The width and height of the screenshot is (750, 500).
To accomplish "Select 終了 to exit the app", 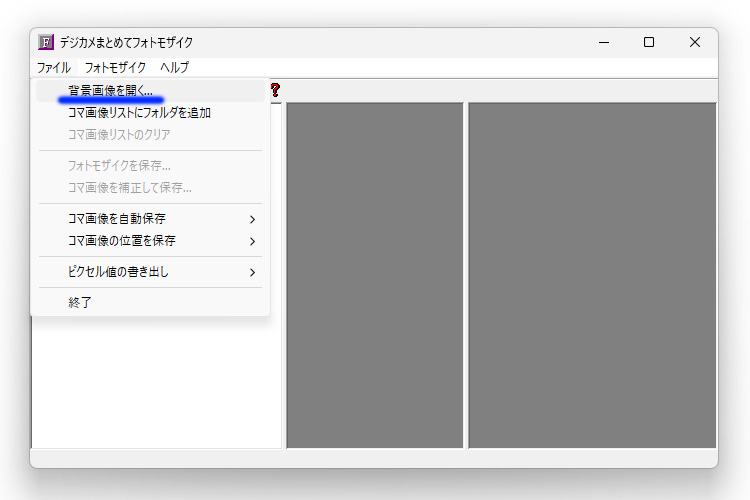I will pyautogui.click(x=80, y=302).
